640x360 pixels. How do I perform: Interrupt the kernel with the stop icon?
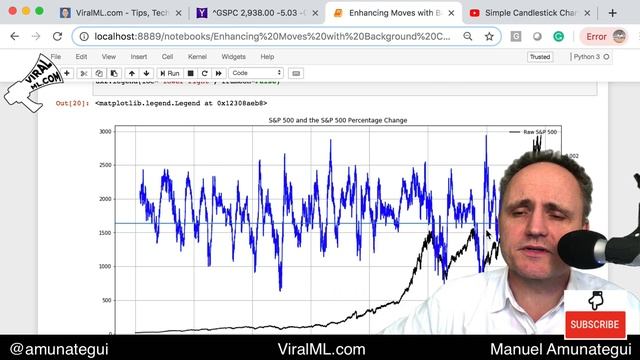tap(190, 73)
